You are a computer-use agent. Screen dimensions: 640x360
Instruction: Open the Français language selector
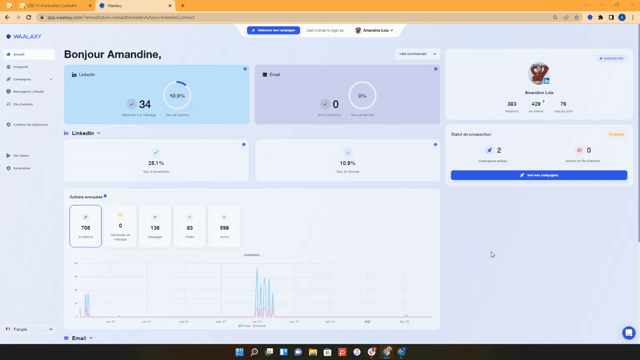(x=29, y=329)
